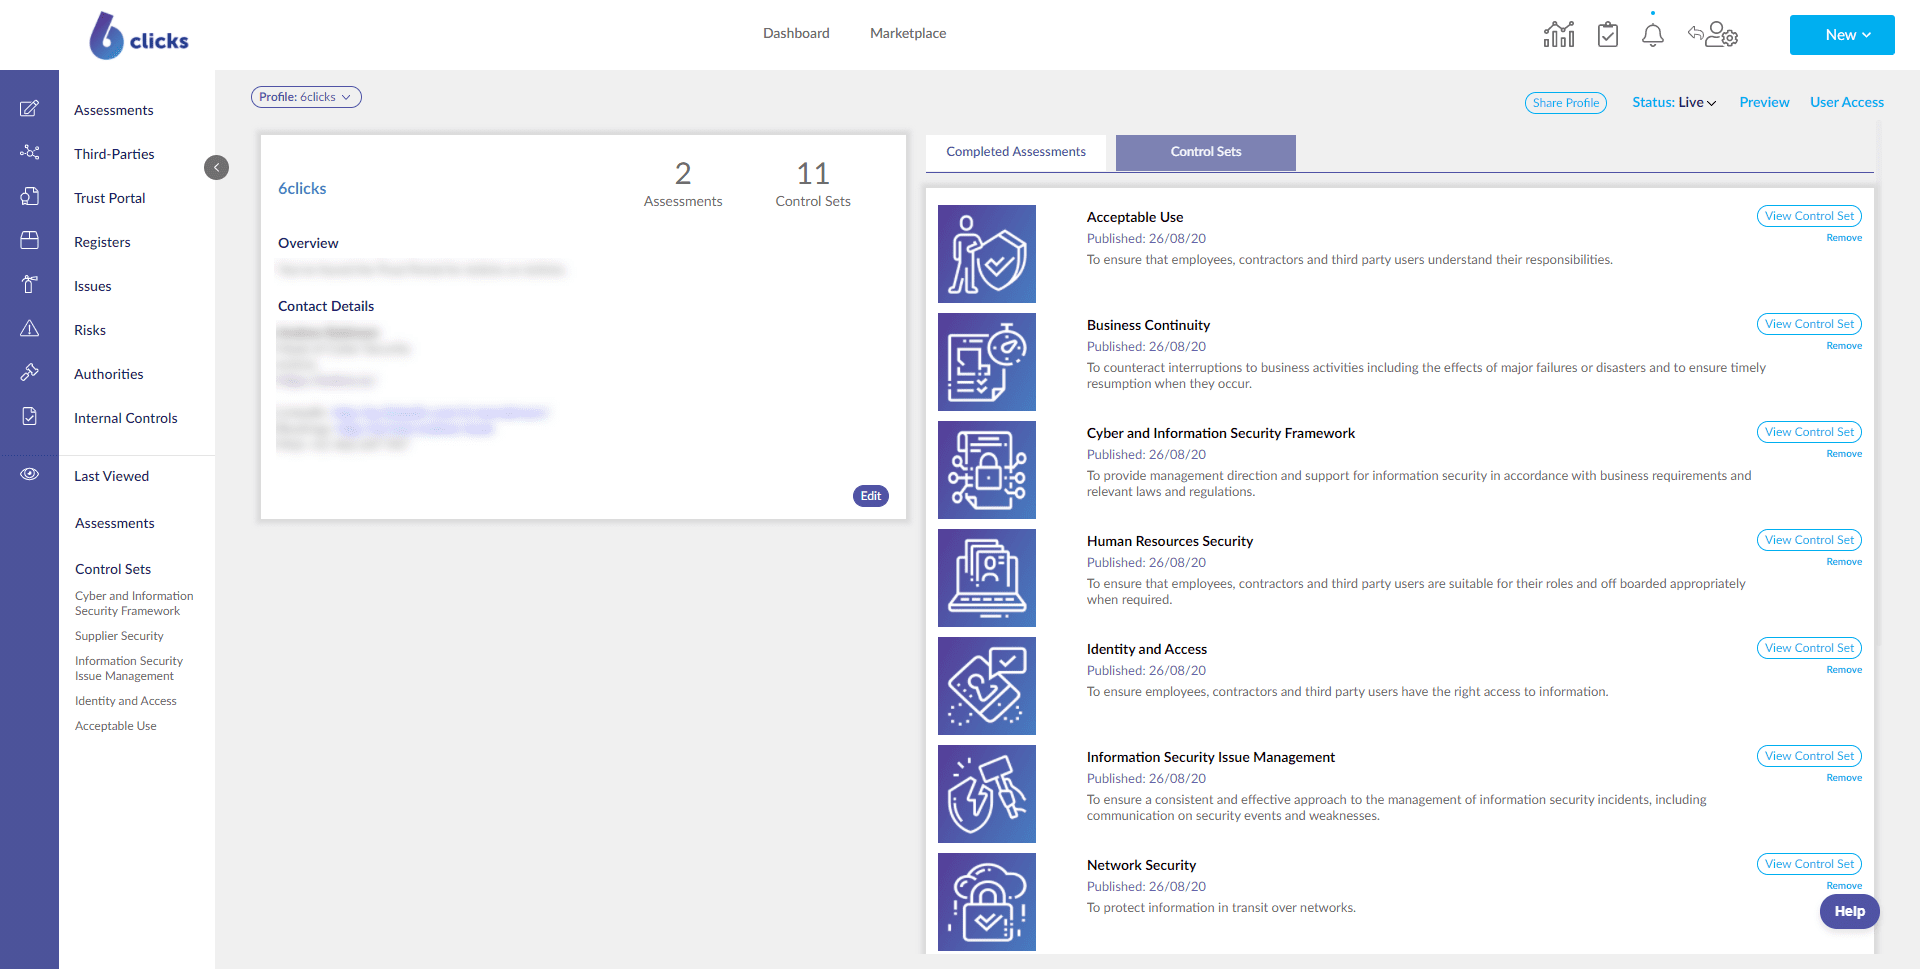Open the clipboard tasks icon

click(1607, 35)
